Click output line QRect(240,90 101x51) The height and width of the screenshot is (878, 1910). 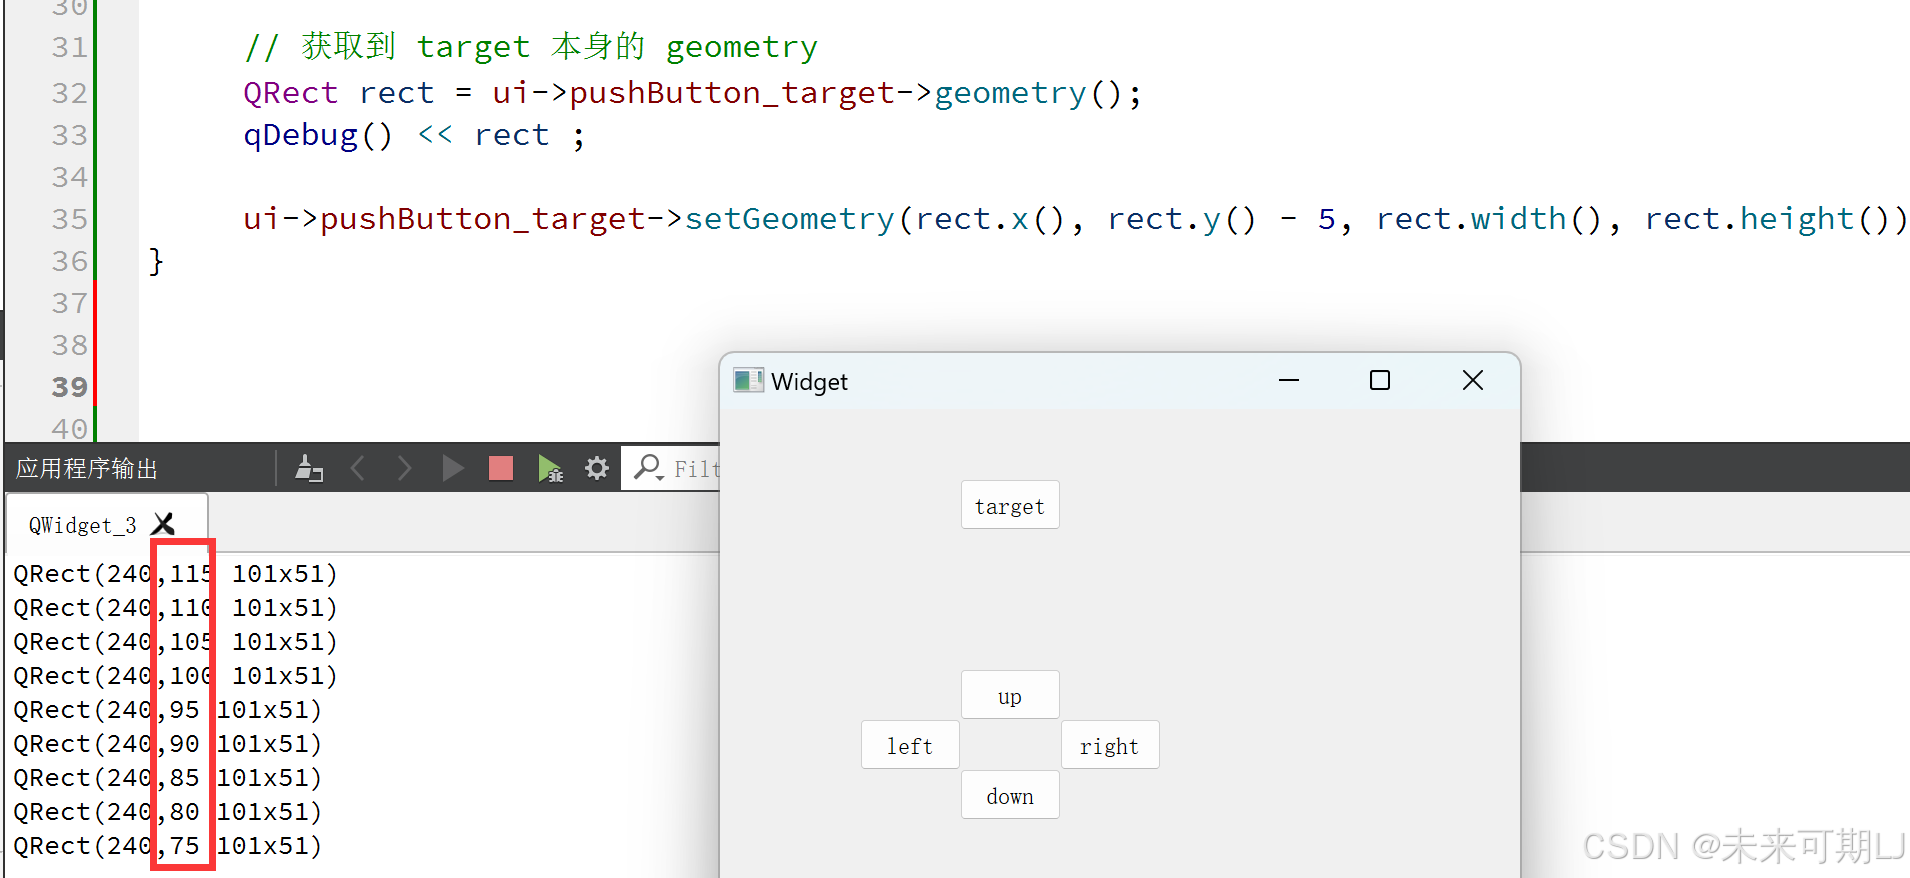(x=168, y=744)
